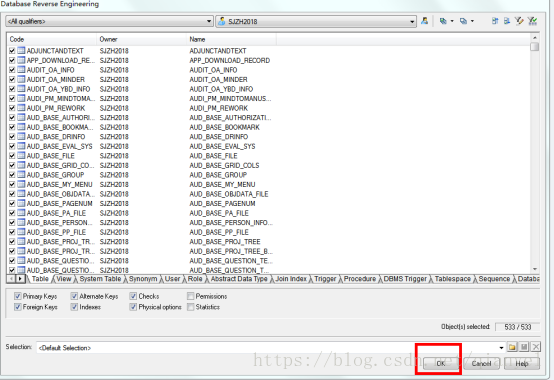
Task: Open the Default Selection dropdown arrow
Action: pos(501,348)
